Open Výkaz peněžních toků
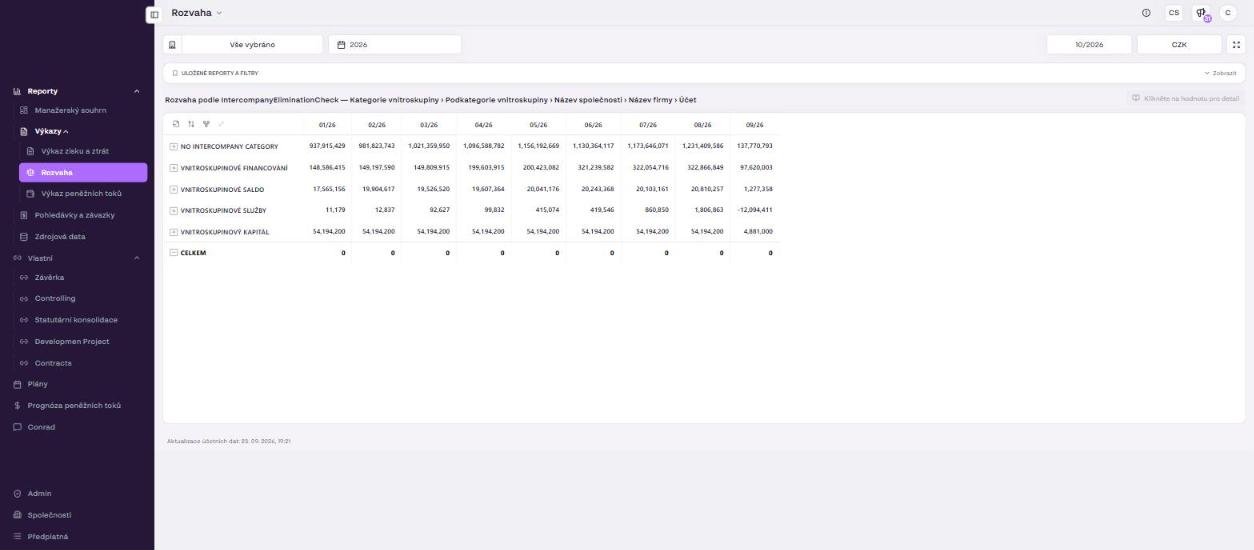1254x550 pixels. 82,193
